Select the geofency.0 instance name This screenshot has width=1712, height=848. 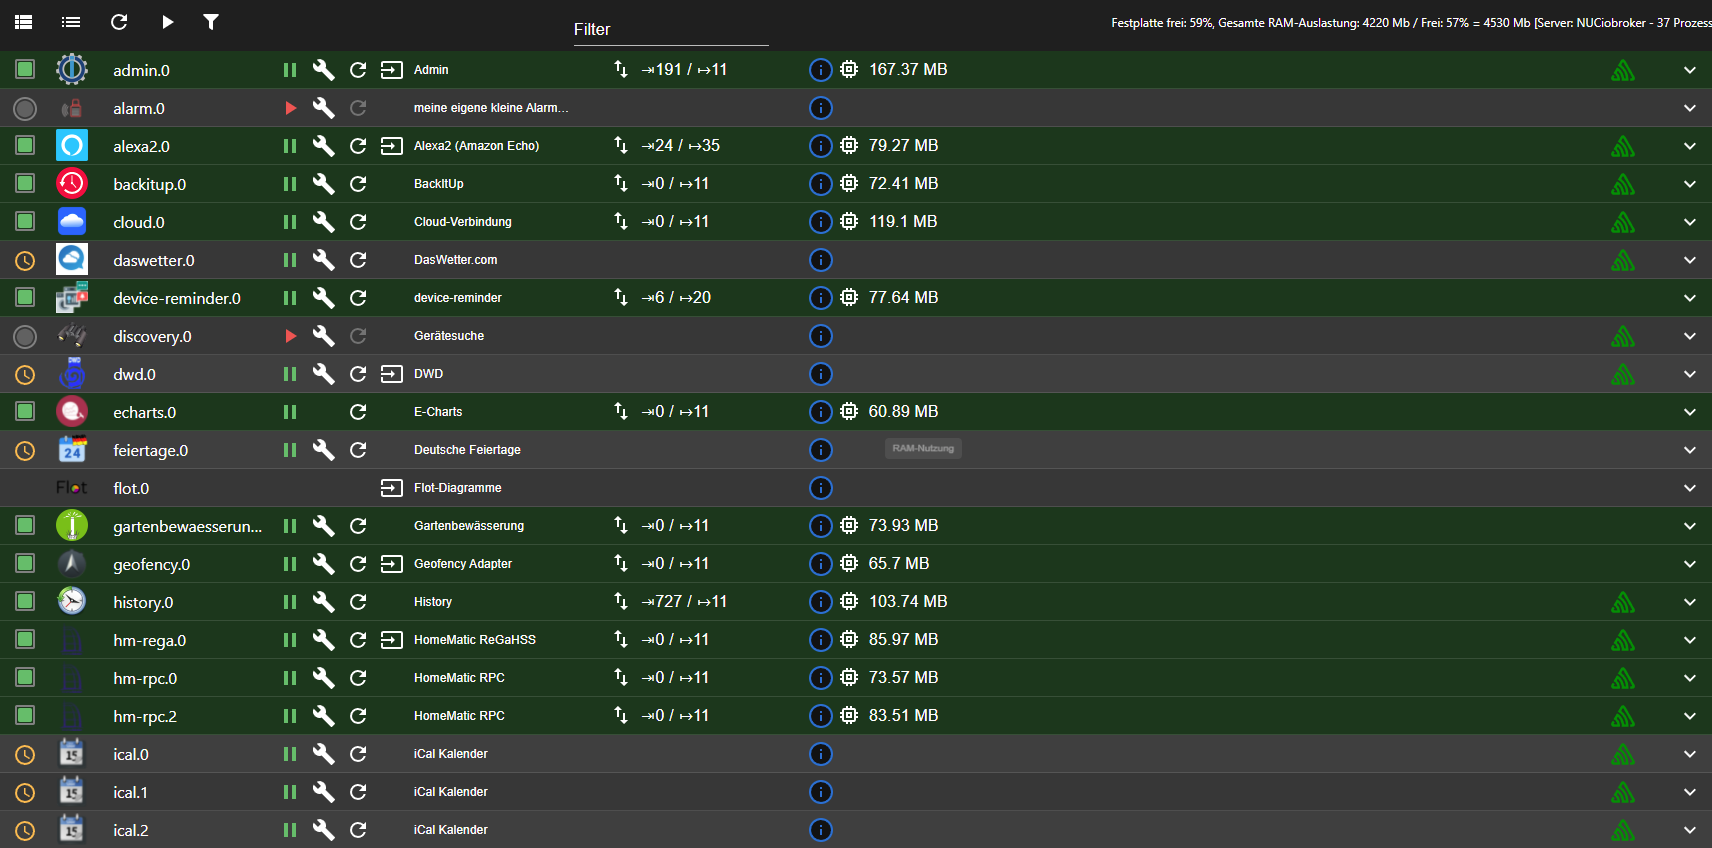click(x=152, y=564)
